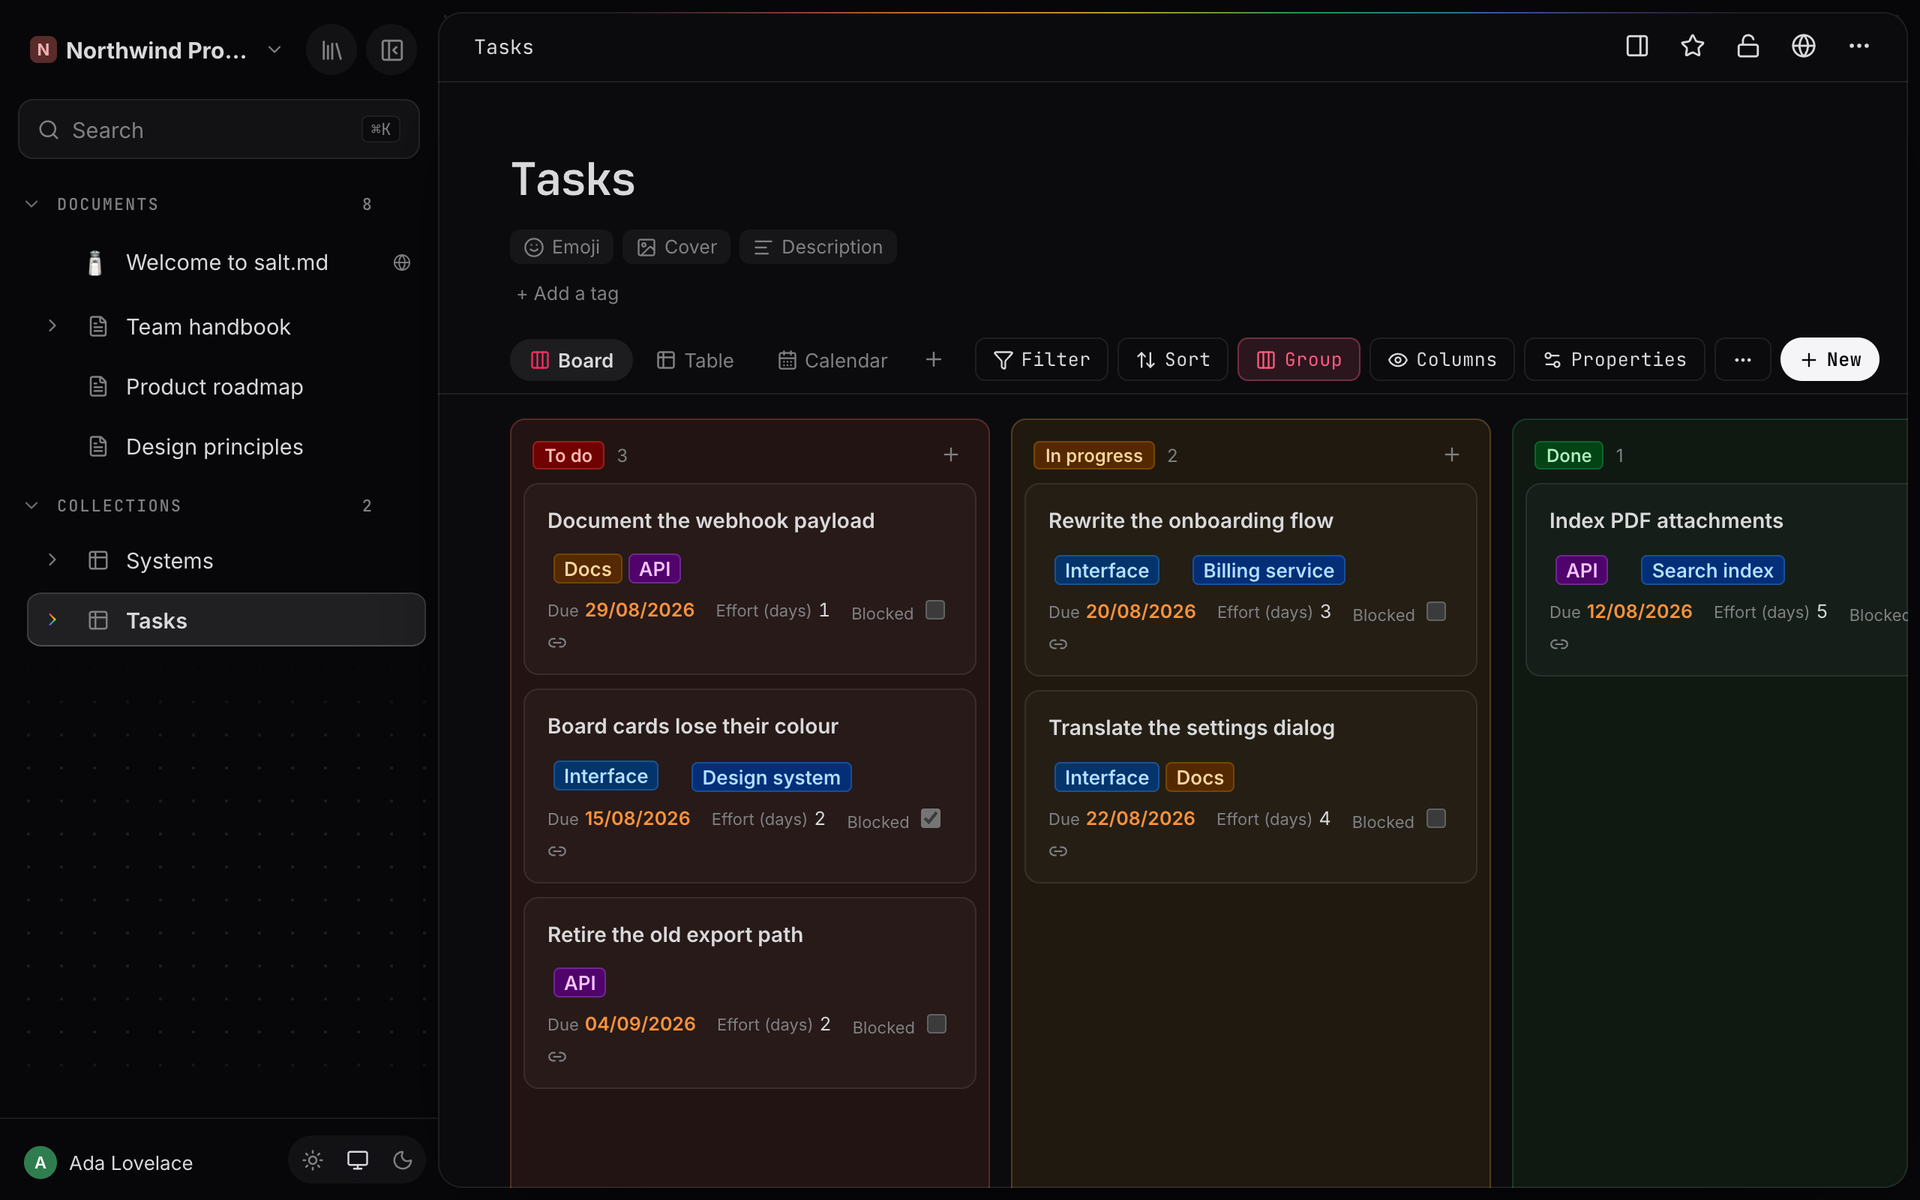Collapse the sidebar with the panel icon
The image size is (1920, 1200).
coord(392,50)
